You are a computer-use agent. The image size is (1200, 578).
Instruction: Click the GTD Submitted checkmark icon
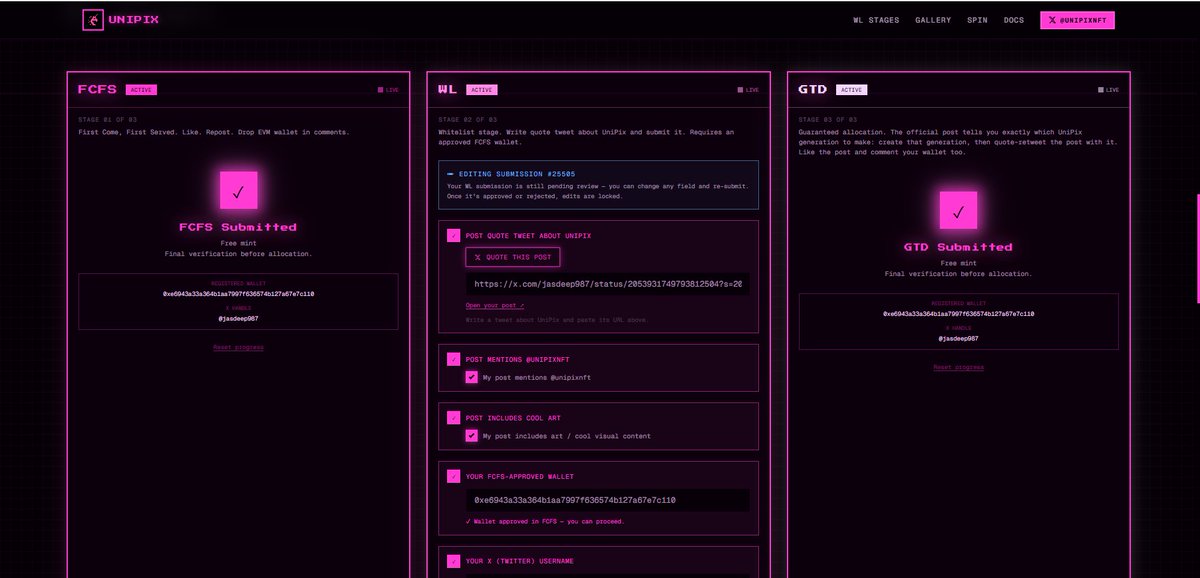[x=958, y=211]
